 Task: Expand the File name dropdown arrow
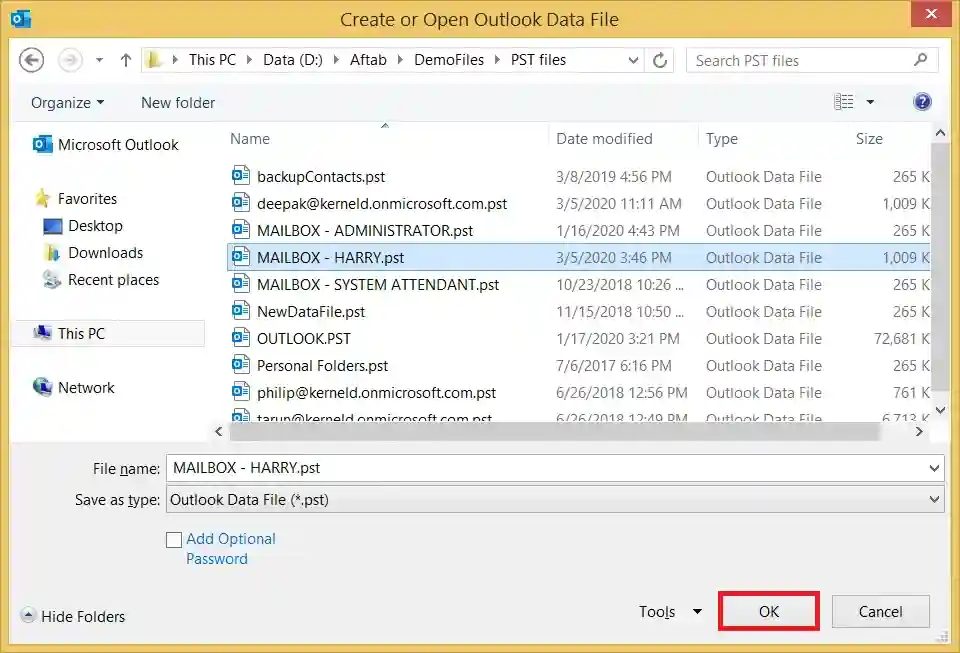coord(934,468)
